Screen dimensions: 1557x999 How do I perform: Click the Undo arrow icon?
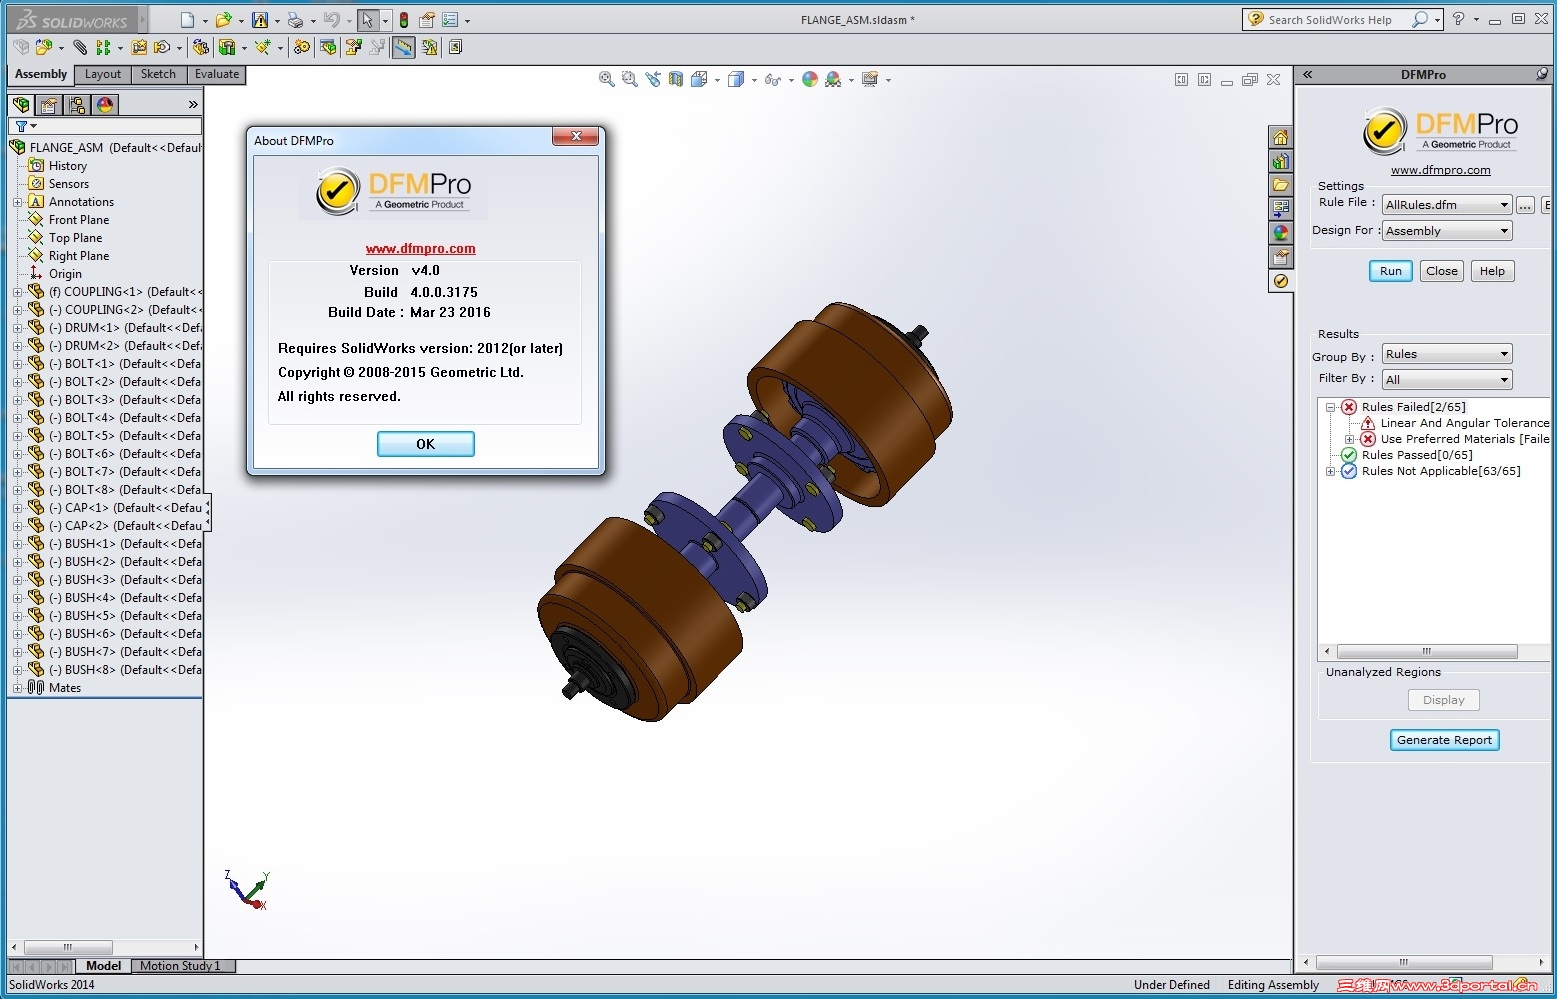(332, 20)
